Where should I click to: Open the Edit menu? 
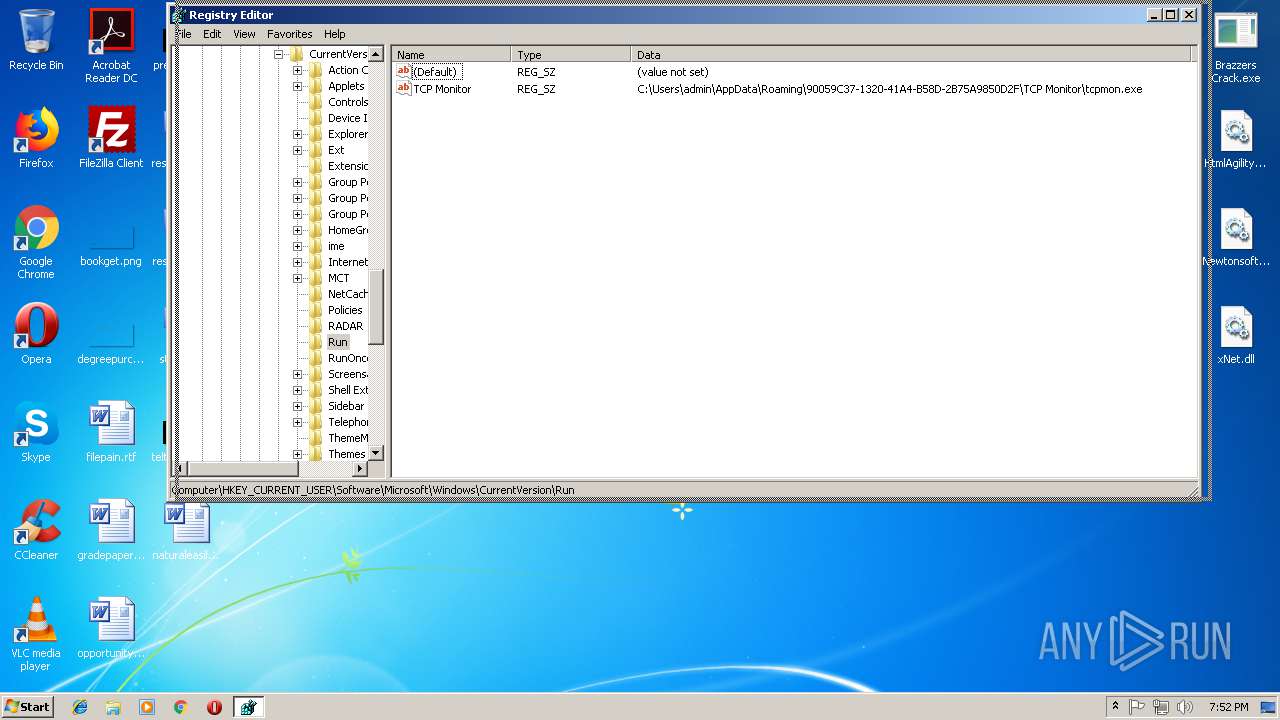pyautogui.click(x=212, y=34)
